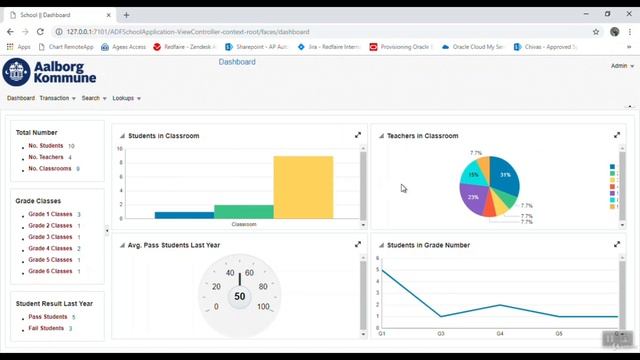
Task: Click the No. Students link
Action: coord(46,146)
